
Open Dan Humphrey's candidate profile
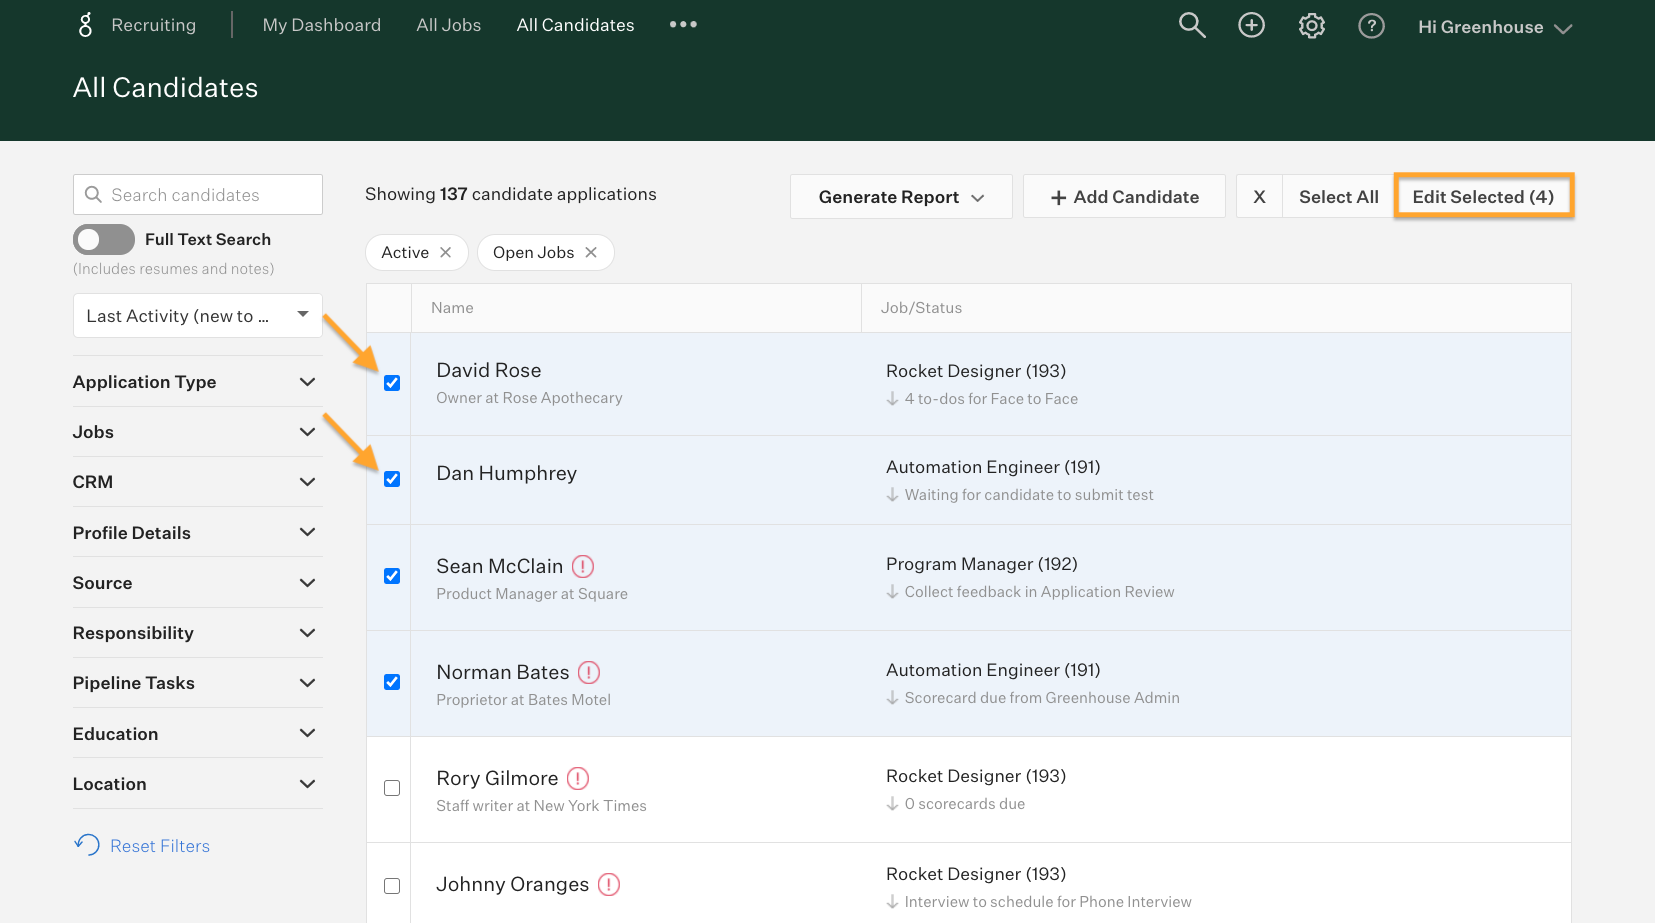506,473
